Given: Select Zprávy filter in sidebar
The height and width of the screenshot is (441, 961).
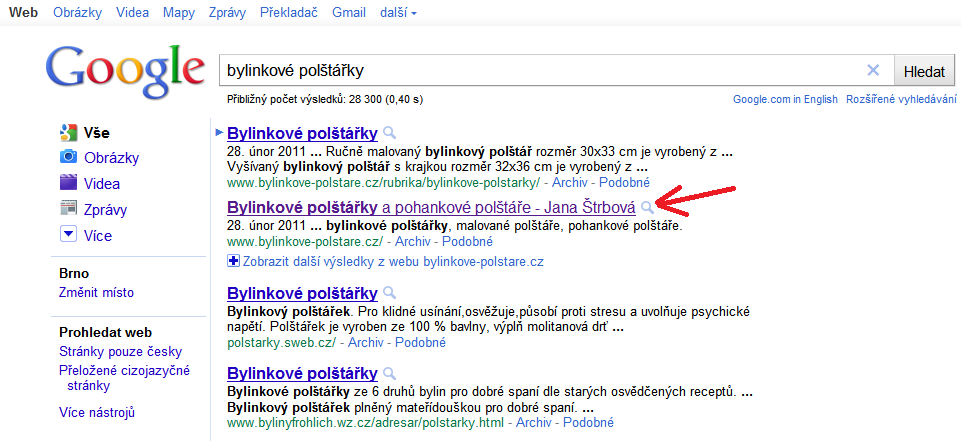Looking at the screenshot, I should click(105, 210).
